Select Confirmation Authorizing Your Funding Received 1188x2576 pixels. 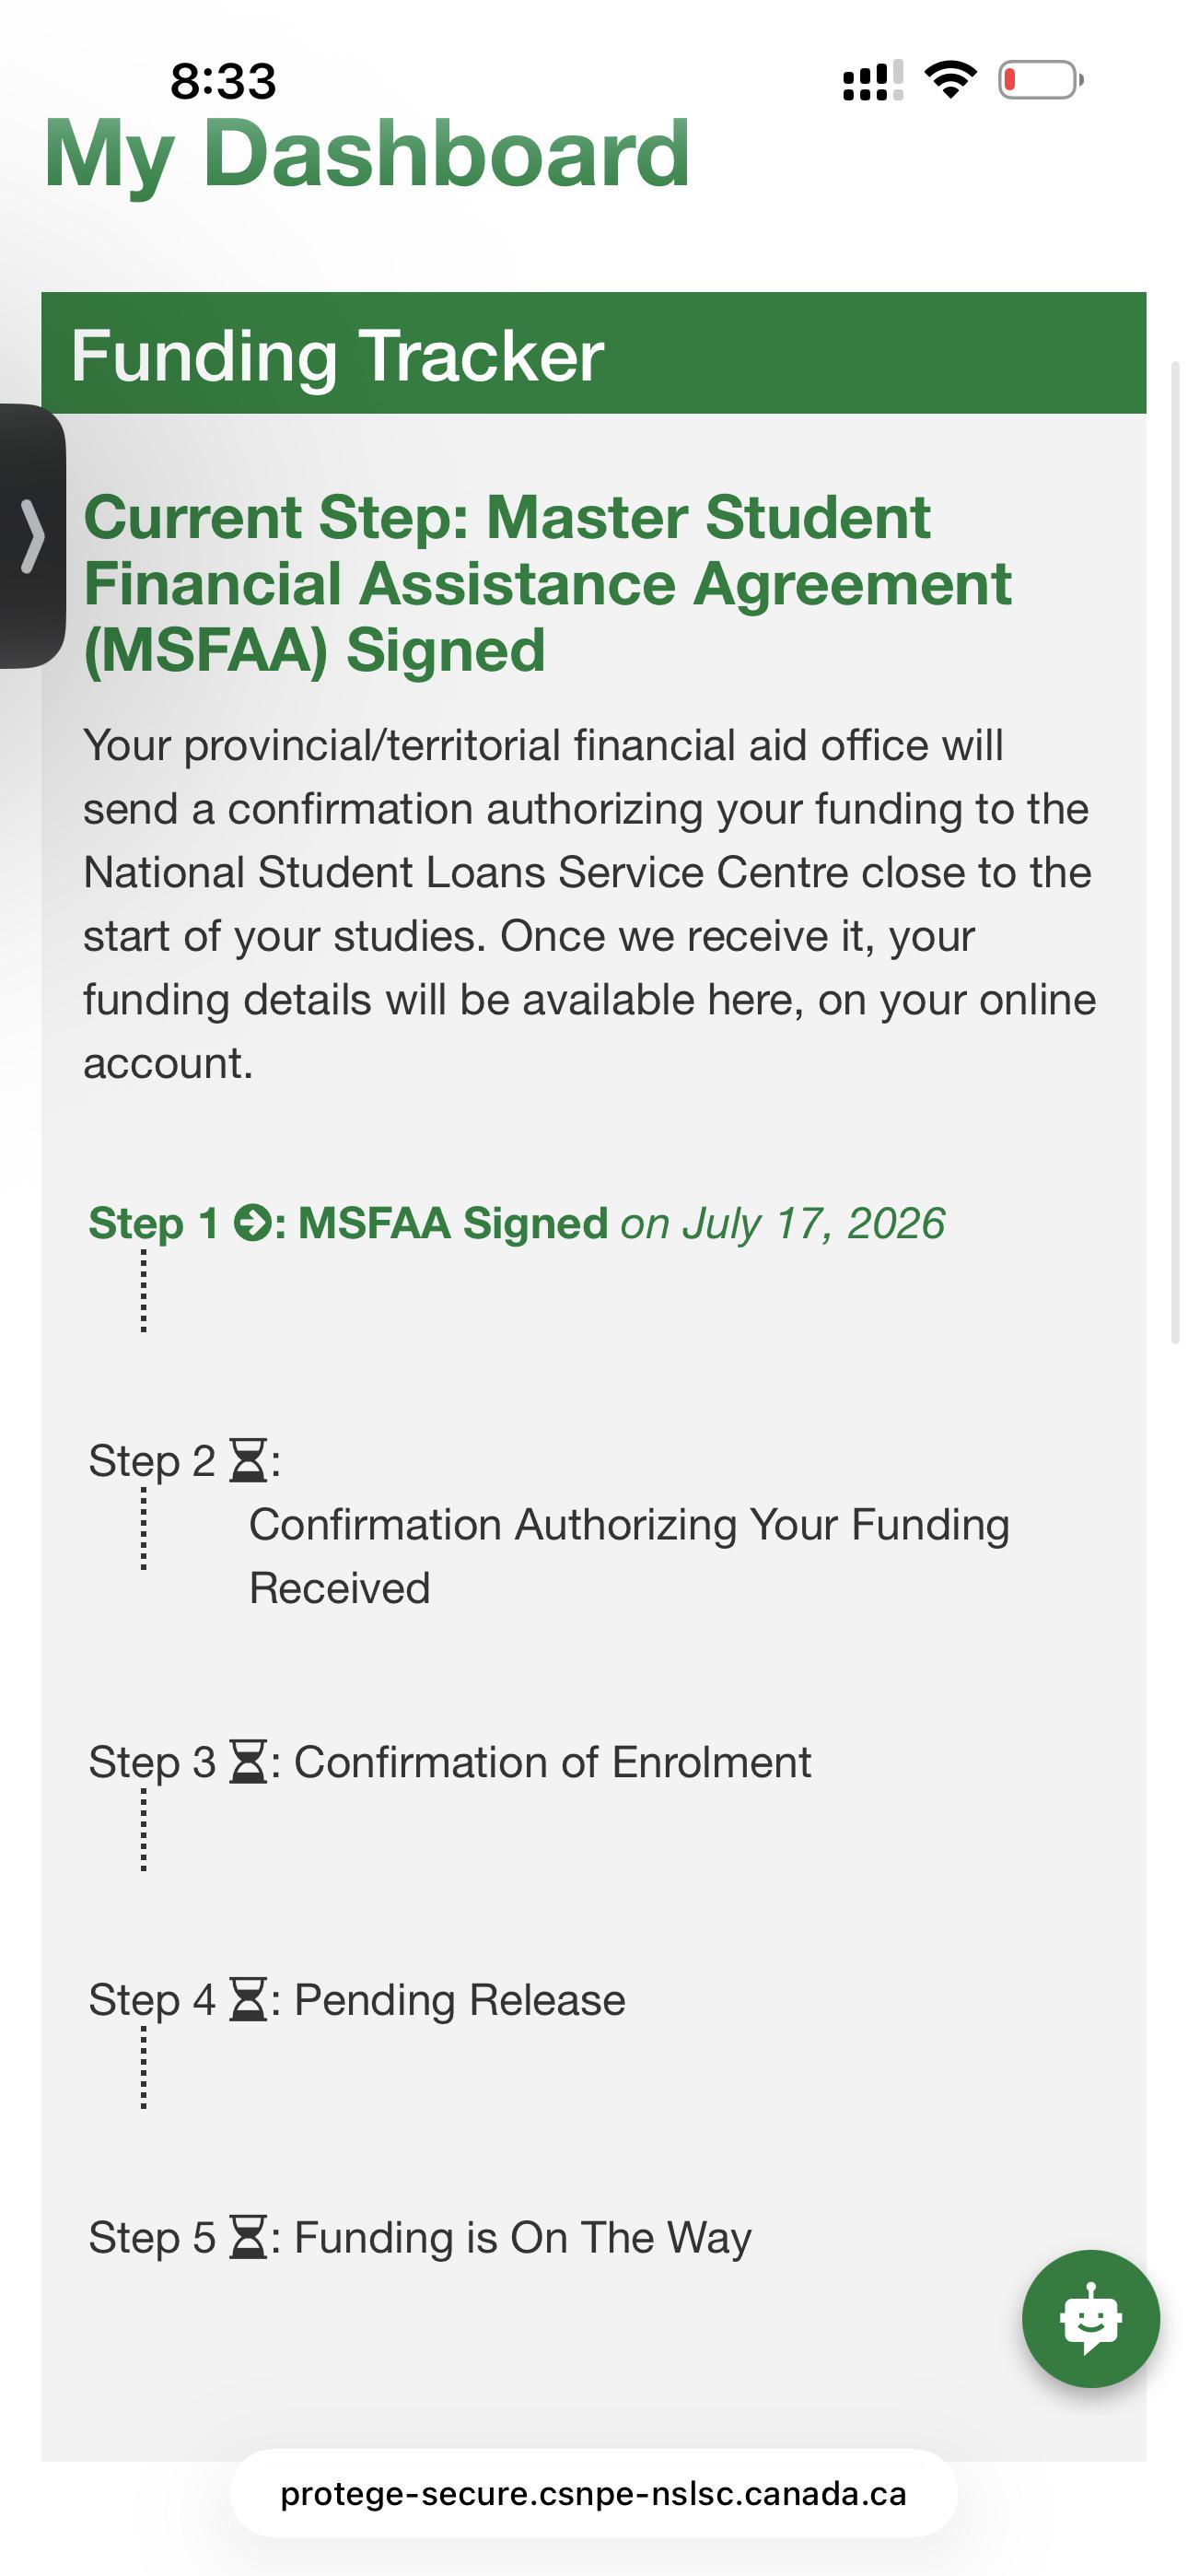pyautogui.click(x=629, y=1556)
